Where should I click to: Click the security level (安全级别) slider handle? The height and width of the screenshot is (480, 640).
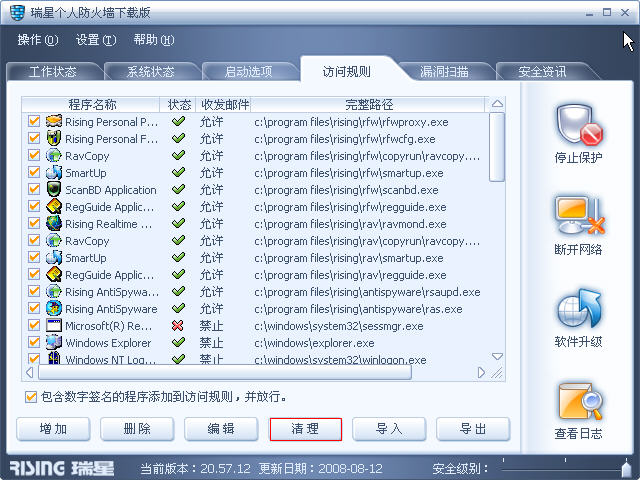click(626, 469)
